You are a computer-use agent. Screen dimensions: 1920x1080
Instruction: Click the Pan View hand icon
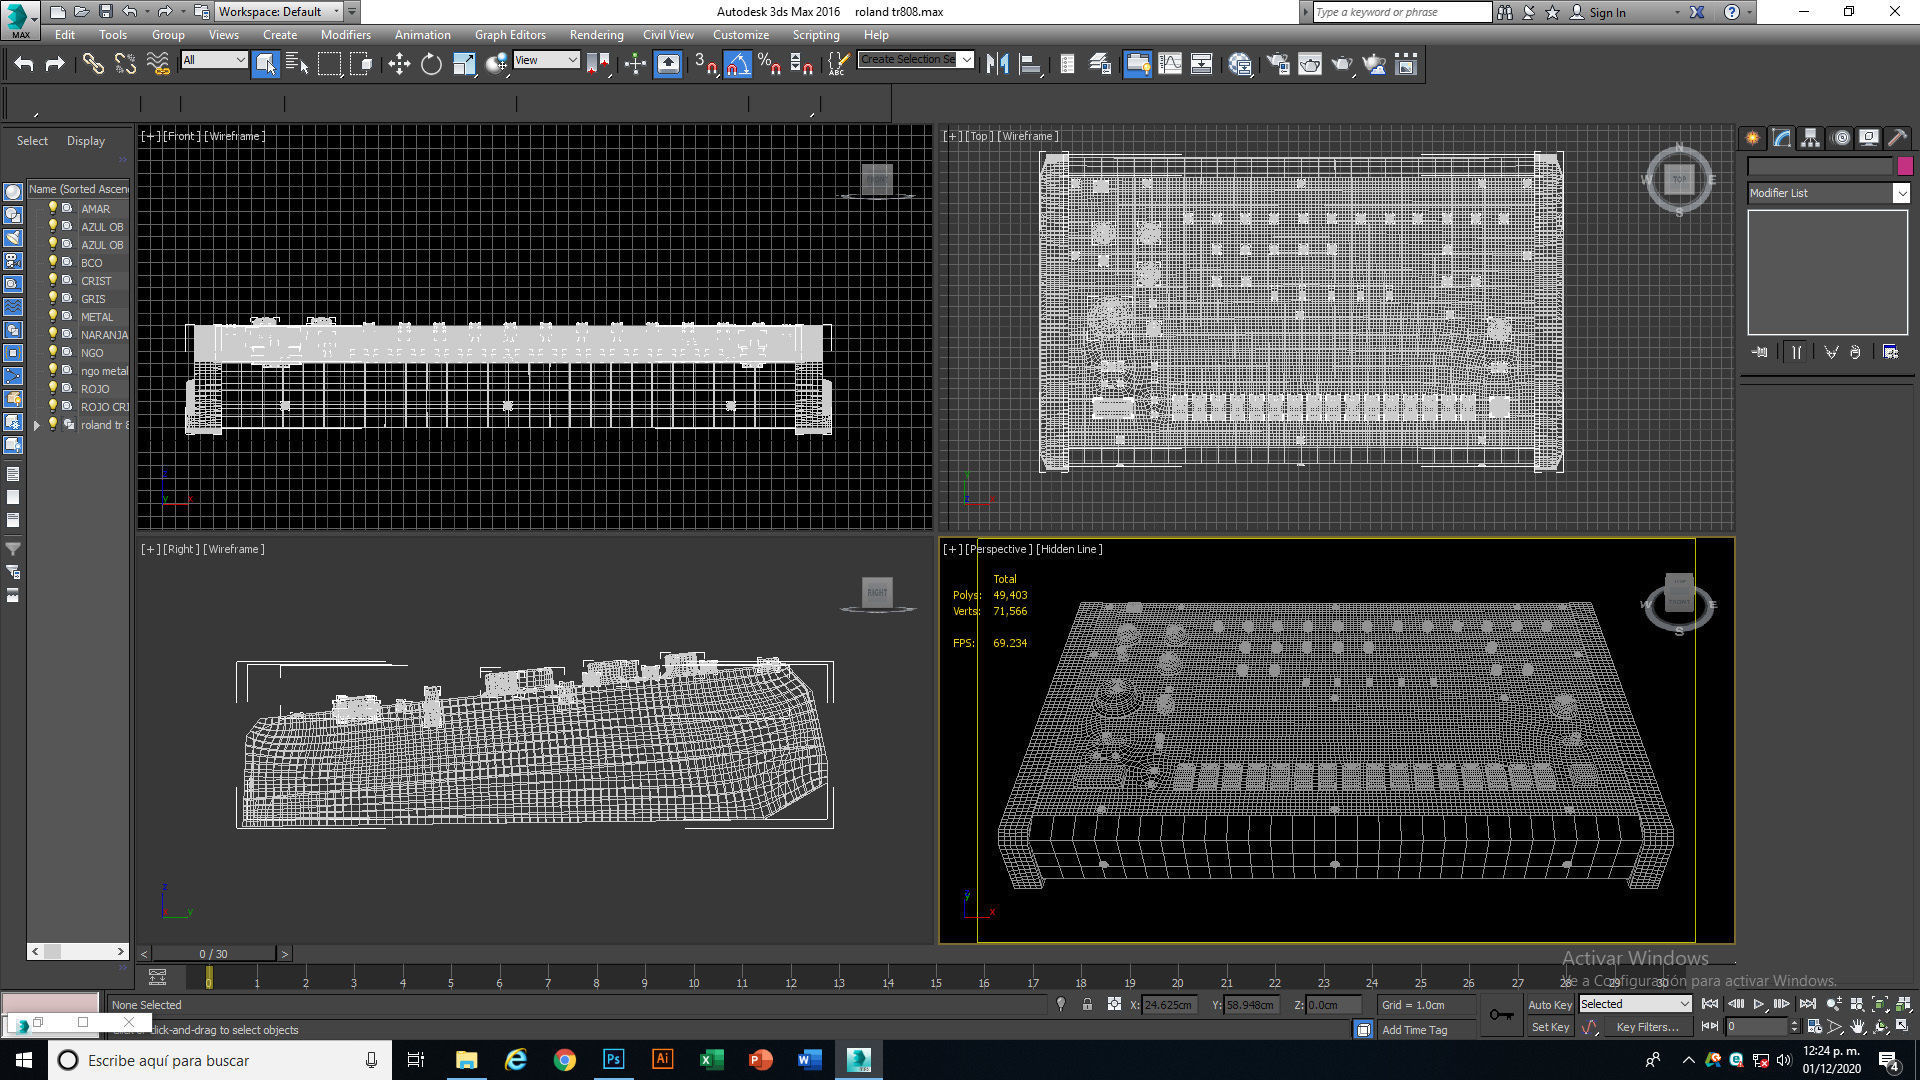click(x=1858, y=1027)
